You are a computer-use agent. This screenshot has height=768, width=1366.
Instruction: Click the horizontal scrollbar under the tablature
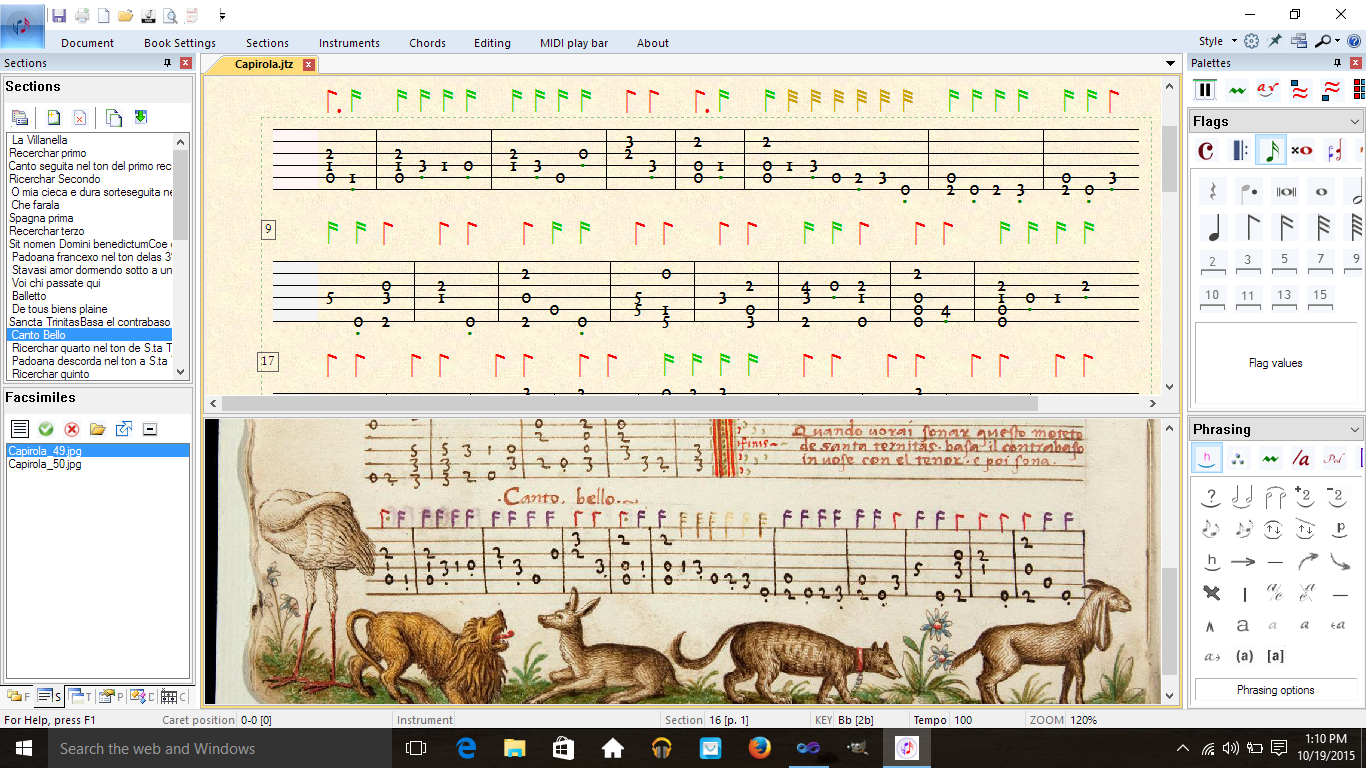[630, 404]
